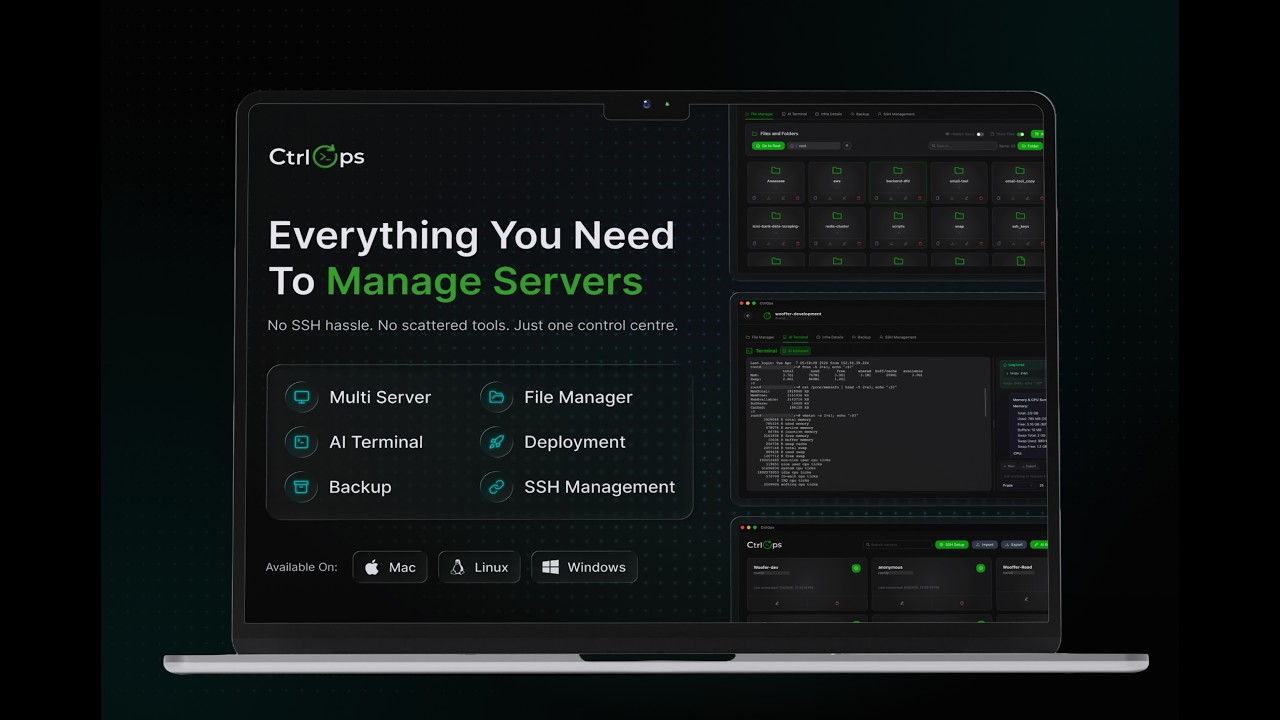Connect to anonymous server using green button
1280x720 pixels.
click(x=980, y=568)
